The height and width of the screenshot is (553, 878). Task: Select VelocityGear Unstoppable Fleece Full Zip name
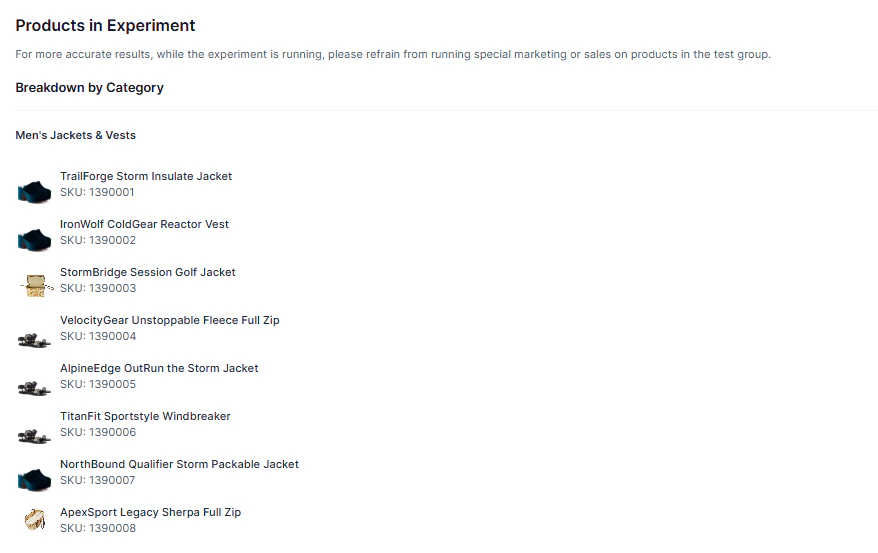point(170,320)
